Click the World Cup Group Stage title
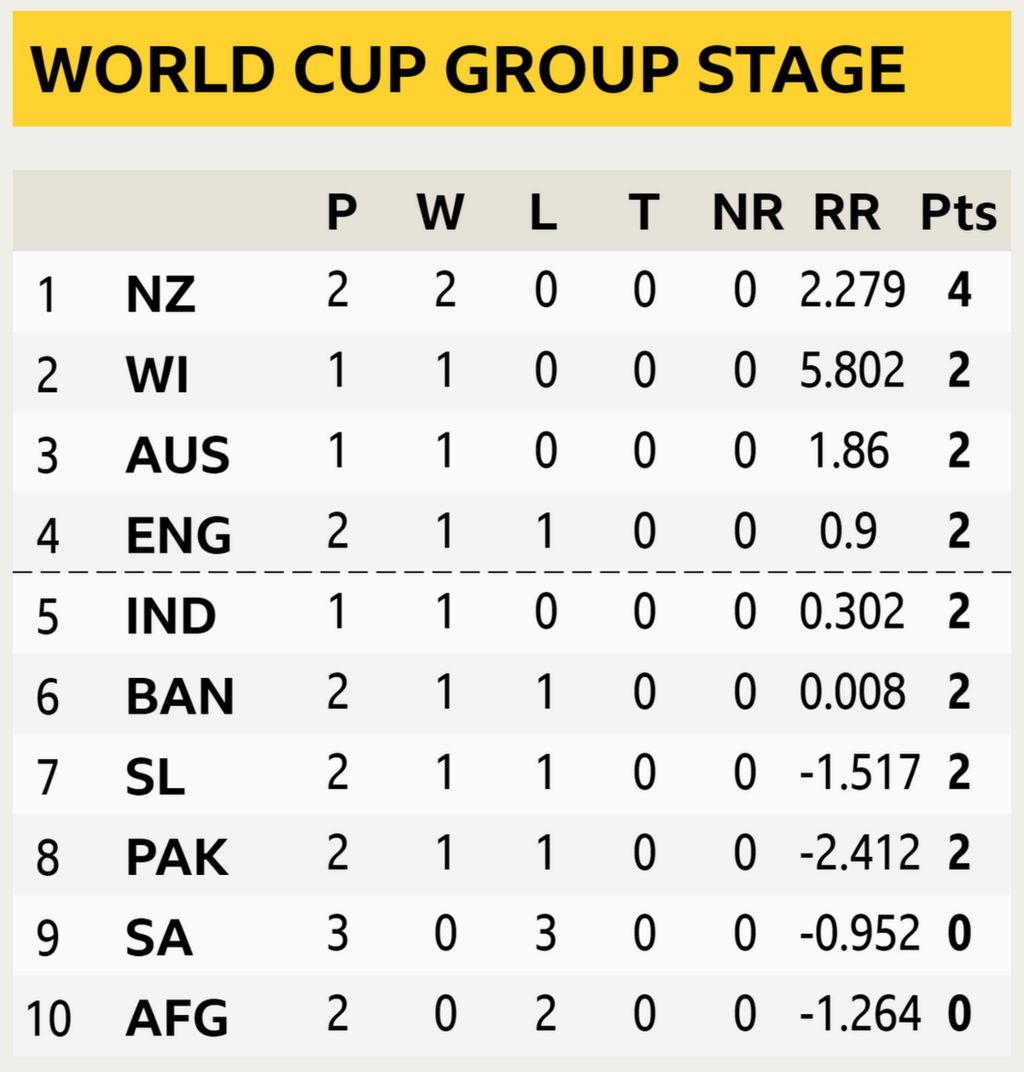This screenshot has height=1072, width=1024. point(468,69)
